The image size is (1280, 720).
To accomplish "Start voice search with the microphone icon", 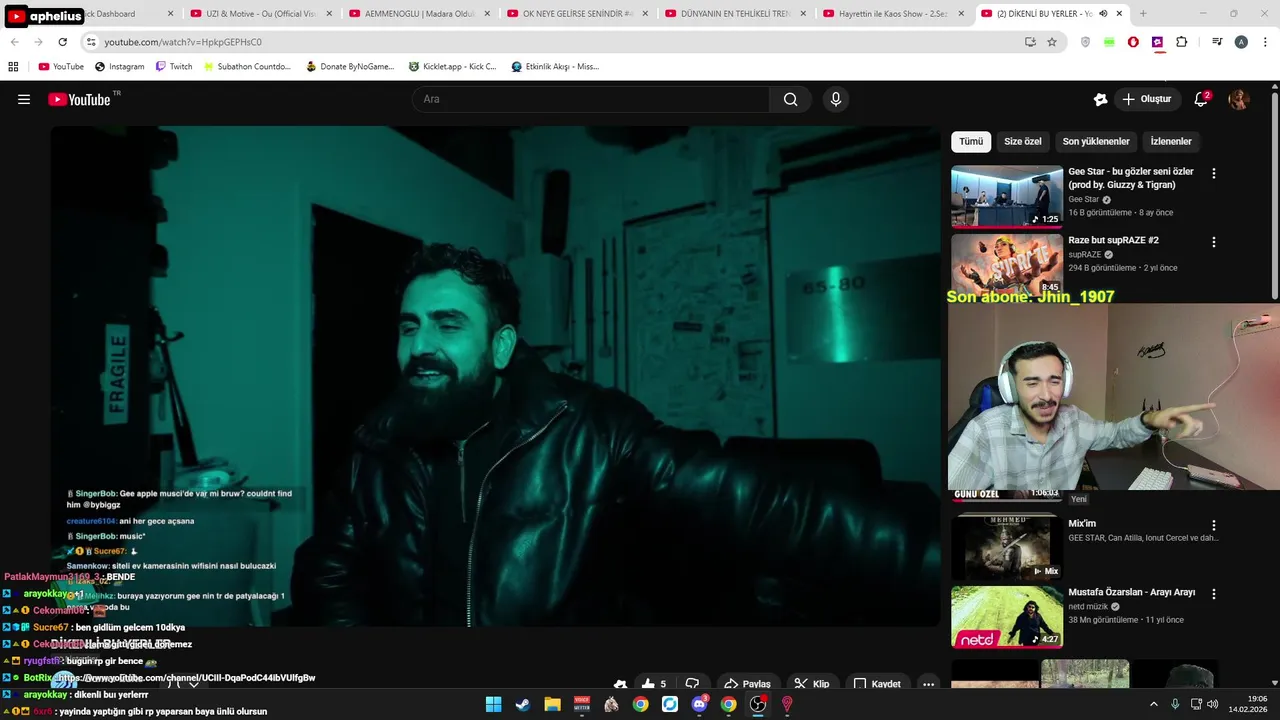I will [836, 99].
